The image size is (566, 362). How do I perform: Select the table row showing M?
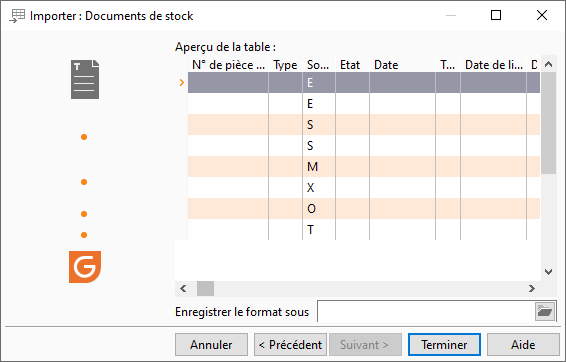click(364, 167)
